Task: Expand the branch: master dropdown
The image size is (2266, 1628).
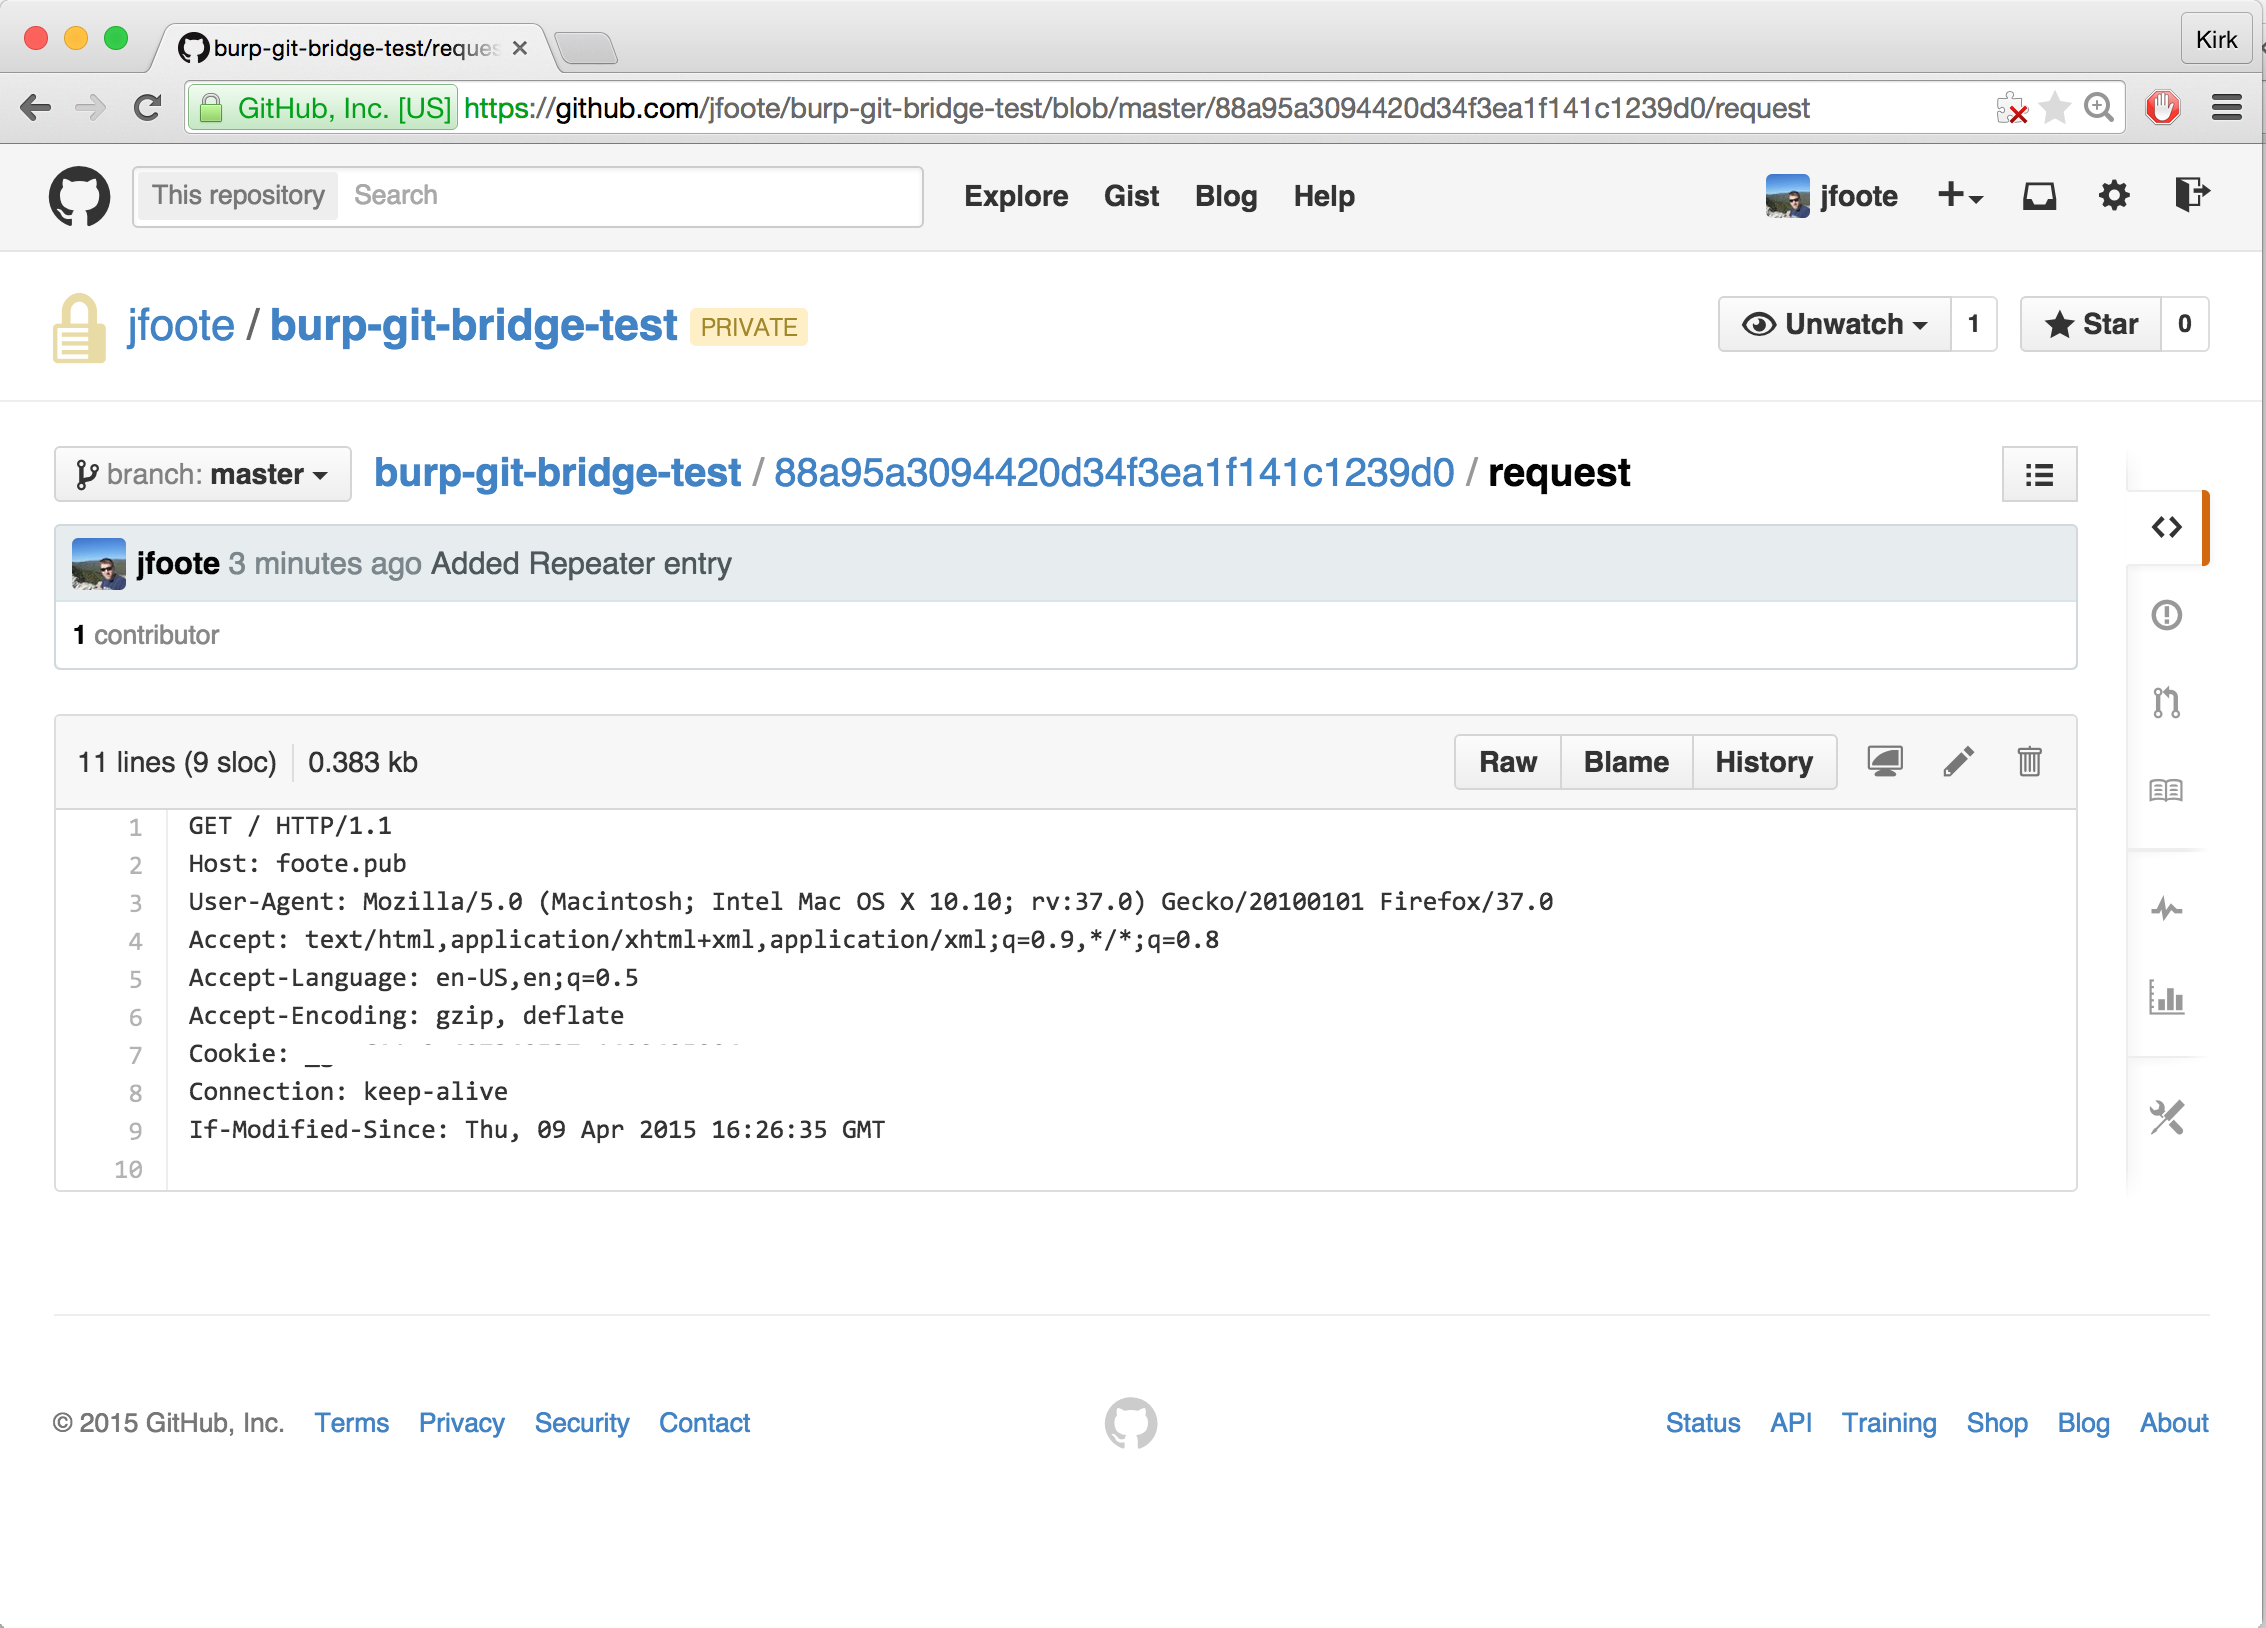Action: pos(203,474)
